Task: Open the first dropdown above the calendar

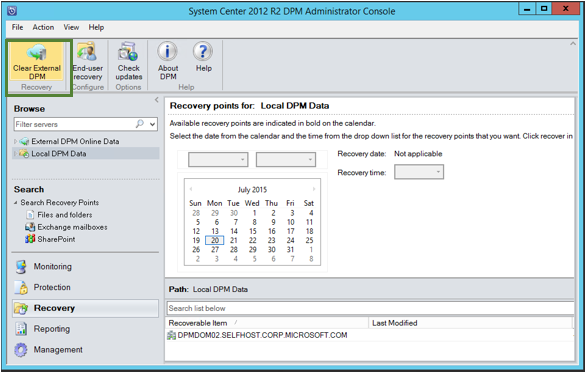Action: click(x=218, y=160)
